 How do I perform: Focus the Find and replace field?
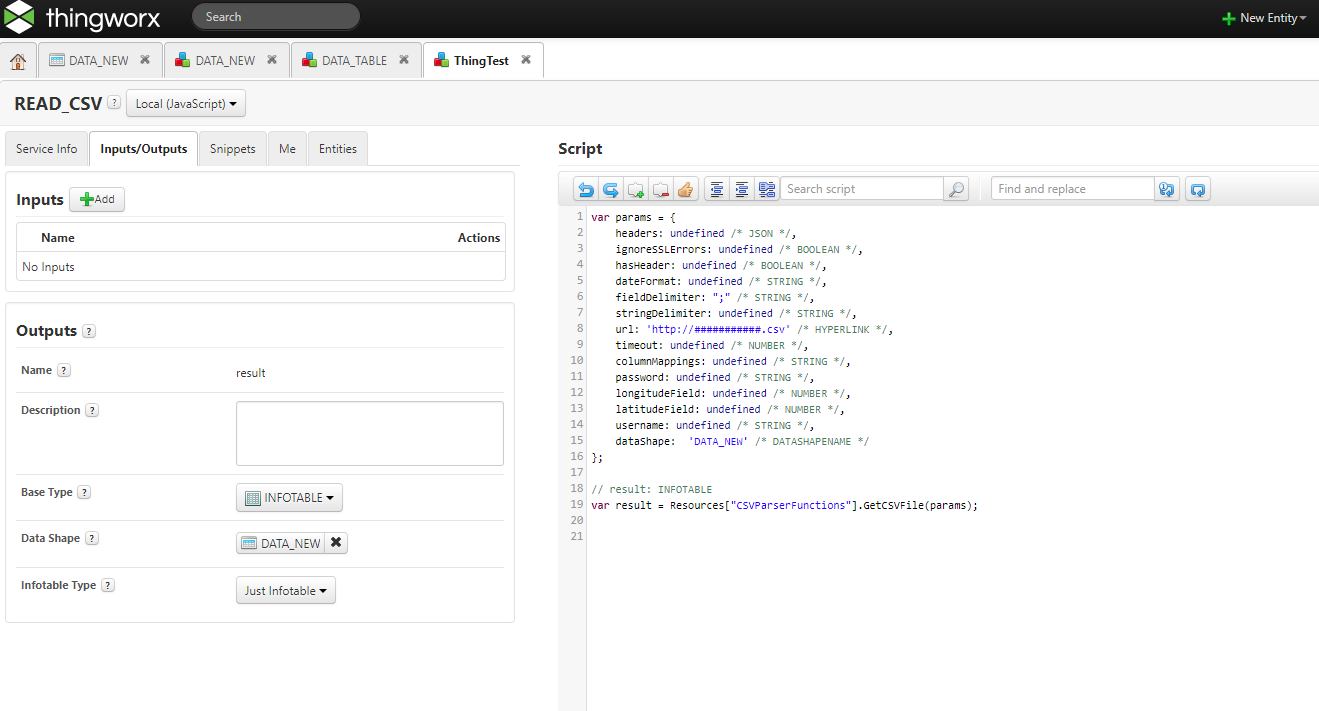tap(1073, 189)
